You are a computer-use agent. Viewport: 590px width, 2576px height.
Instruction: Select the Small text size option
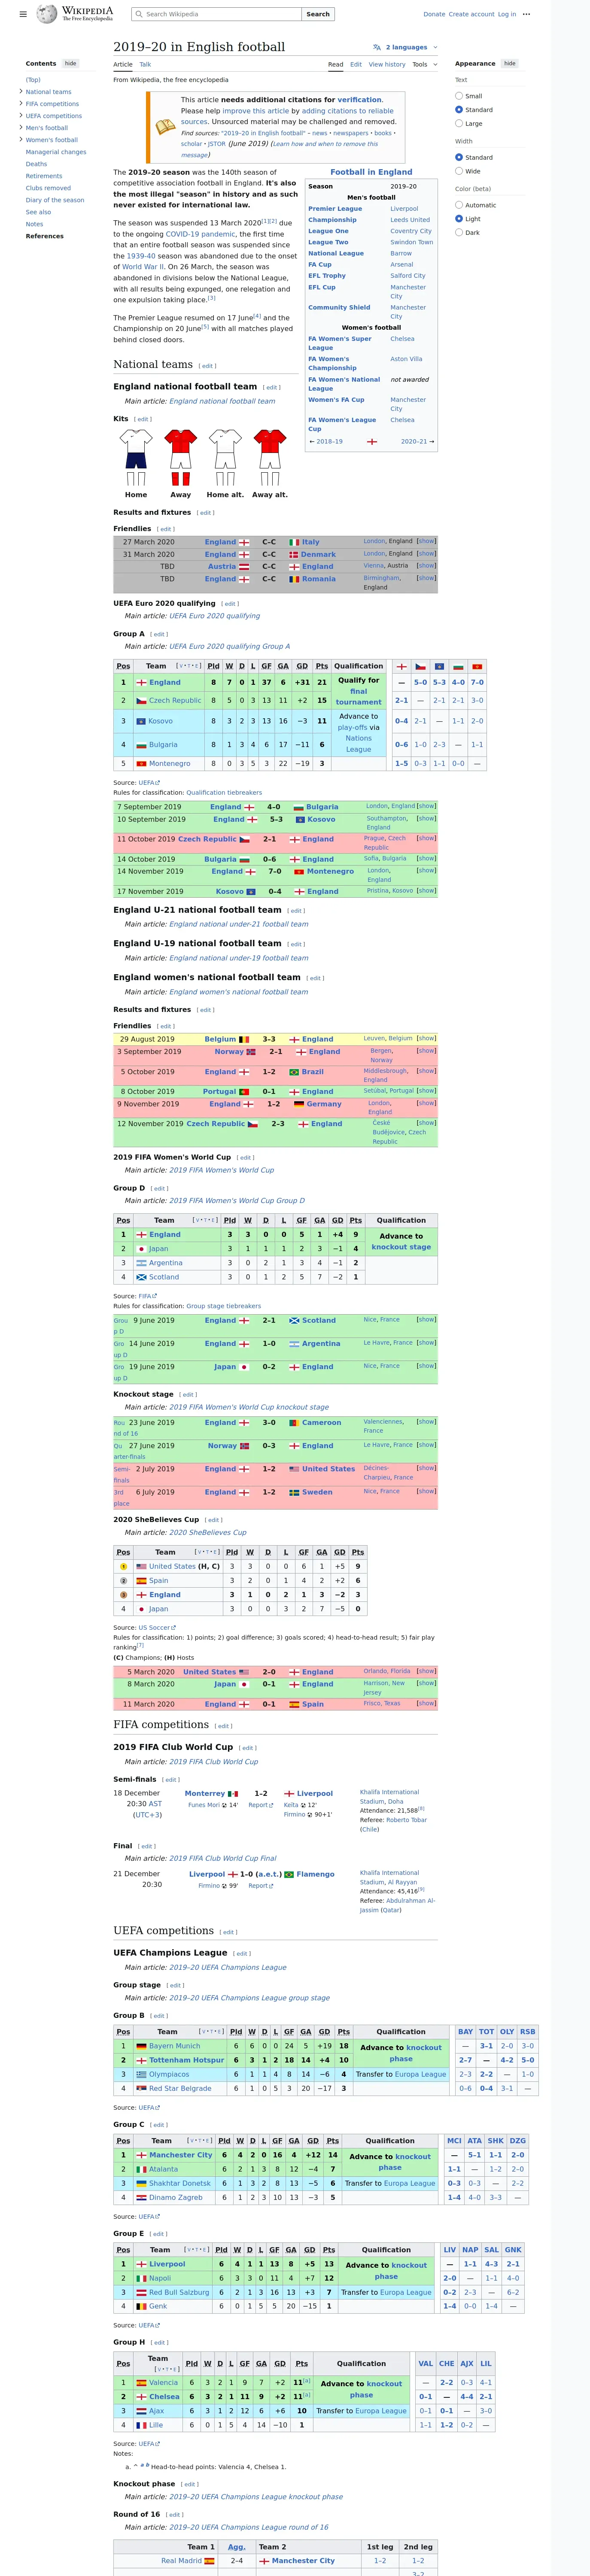[459, 96]
